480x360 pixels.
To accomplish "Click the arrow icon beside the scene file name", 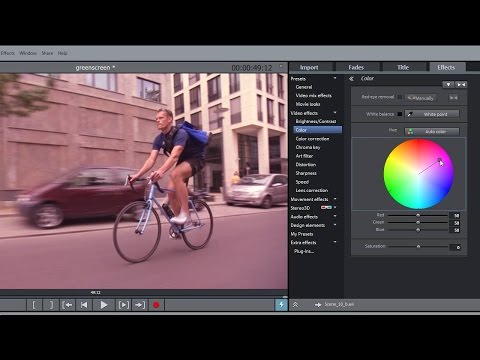I will [x=318, y=304].
